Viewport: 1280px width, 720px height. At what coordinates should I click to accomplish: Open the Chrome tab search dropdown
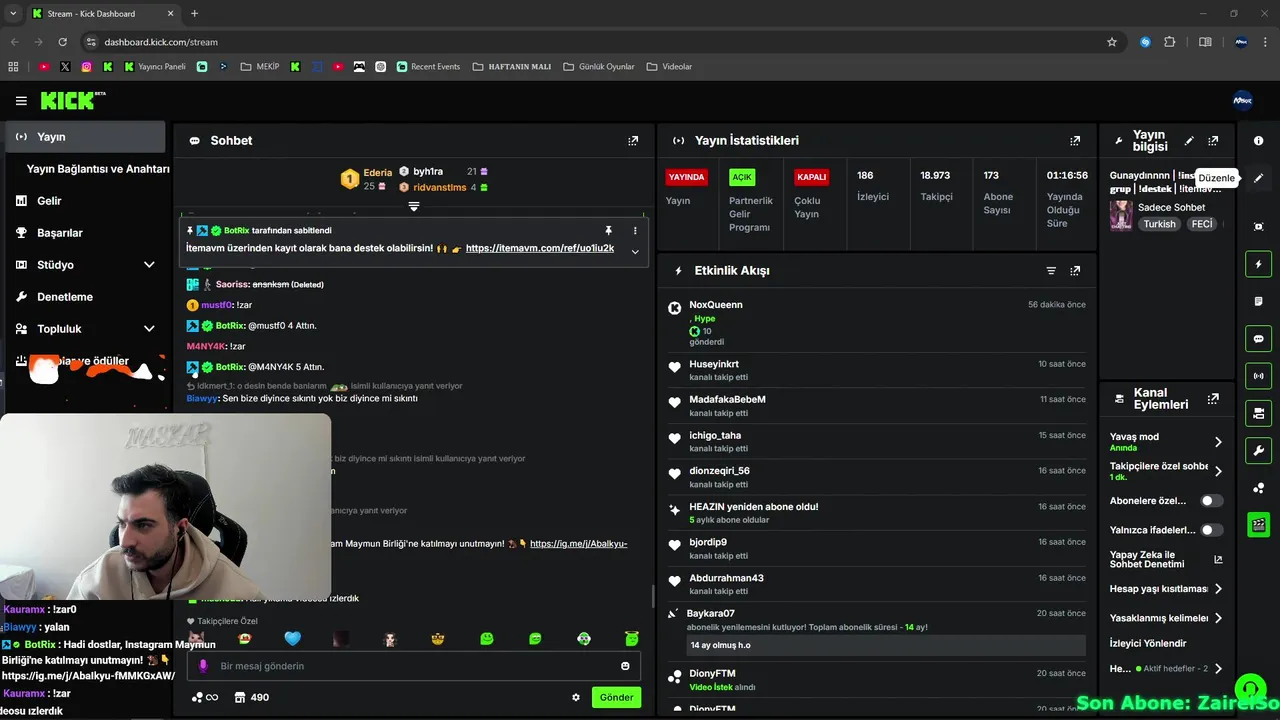[x=12, y=13]
